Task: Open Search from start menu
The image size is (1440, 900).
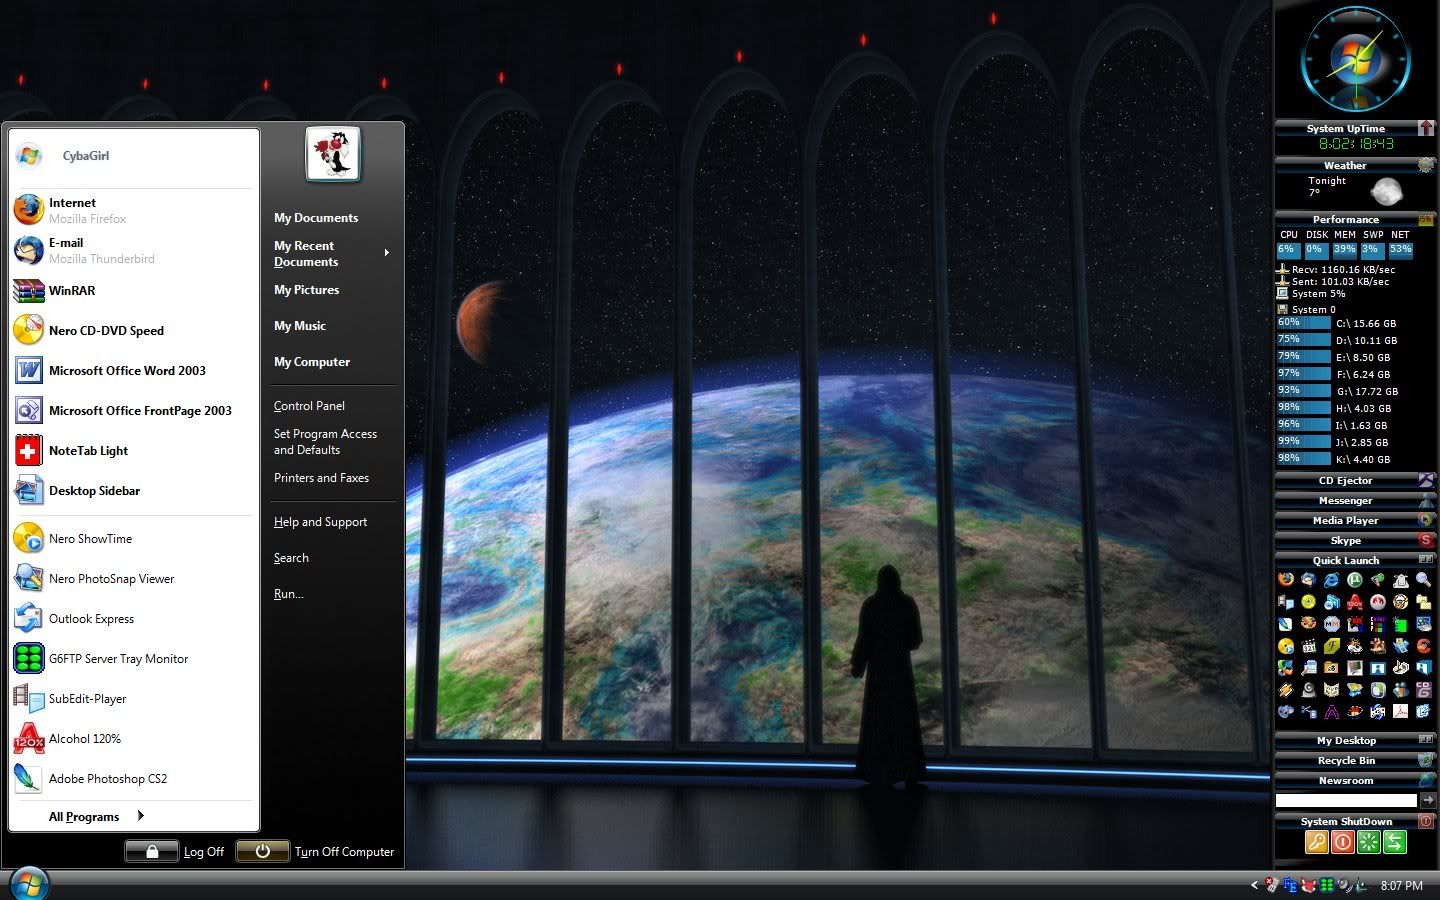Action: pos(291,558)
